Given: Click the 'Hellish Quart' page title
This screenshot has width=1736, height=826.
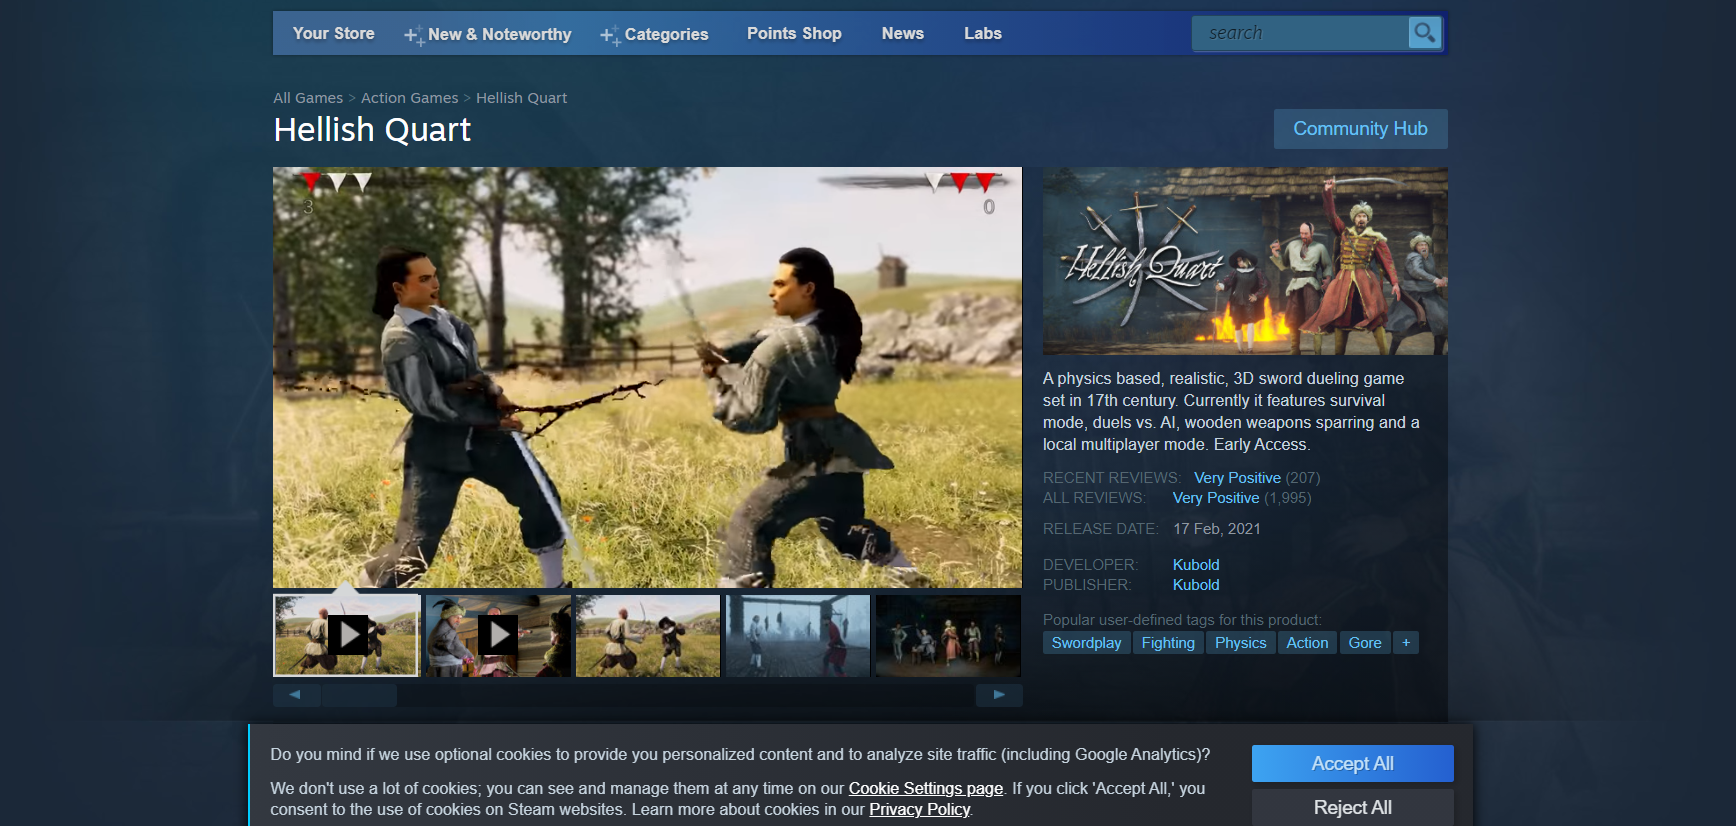Looking at the screenshot, I should coord(372,130).
